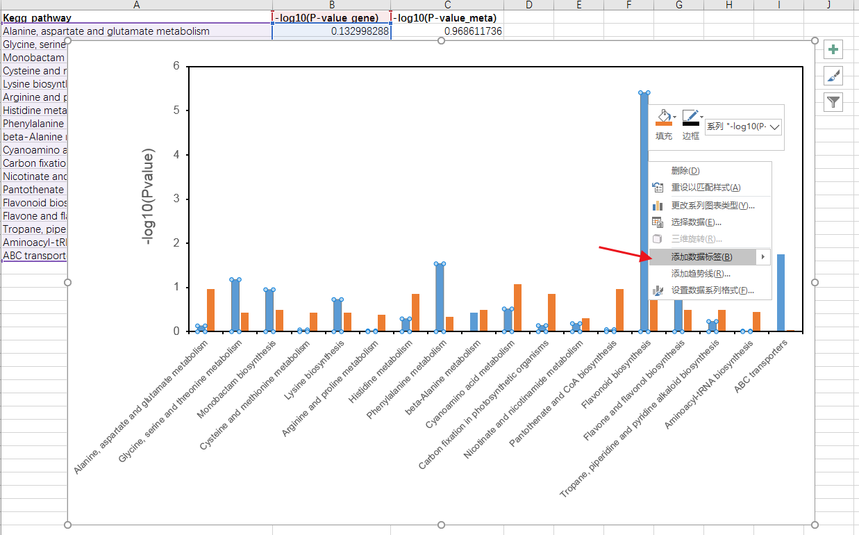
Task: Select the Kegg_pathway header cell
Action: [x=136, y=18]
